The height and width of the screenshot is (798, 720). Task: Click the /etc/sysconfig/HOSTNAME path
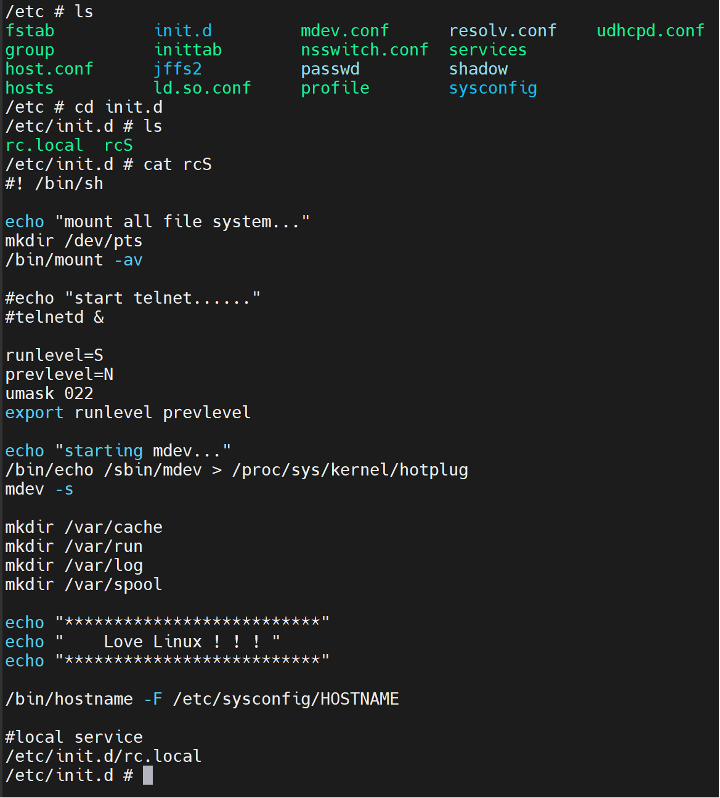click(285, 699)
